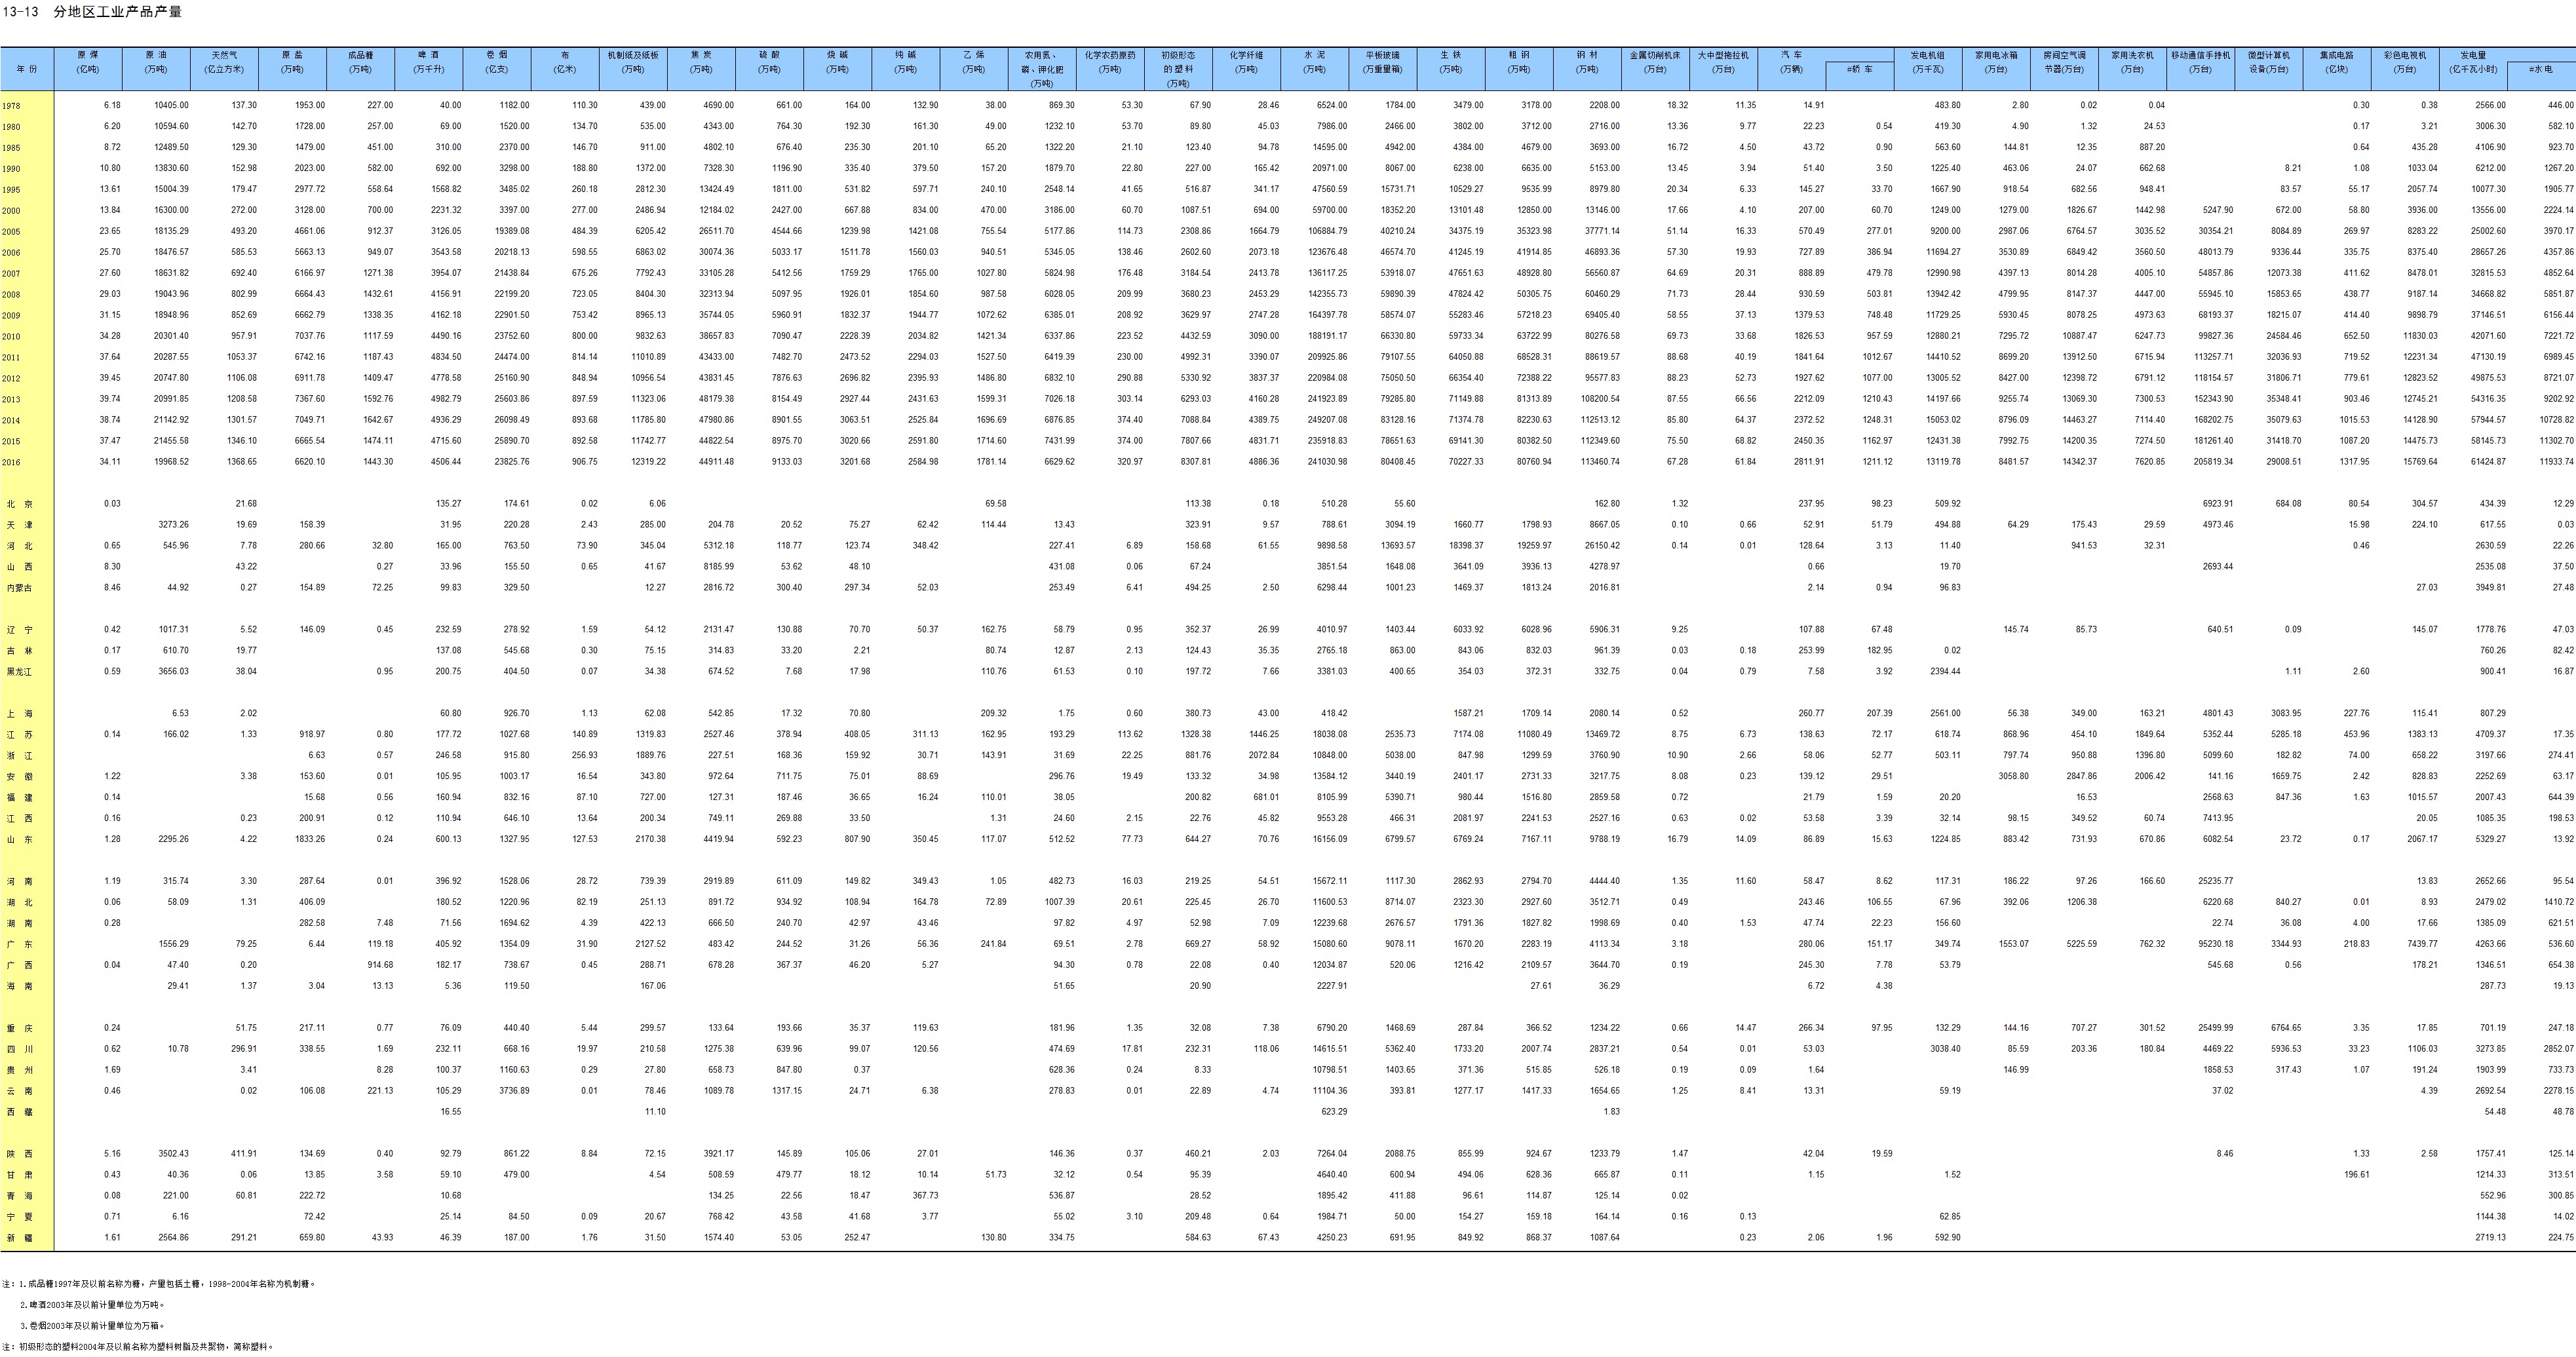Screen dimensions: 2576x1357
Task: Select the #水电 sub-column header
Action: click(2541, 76)
